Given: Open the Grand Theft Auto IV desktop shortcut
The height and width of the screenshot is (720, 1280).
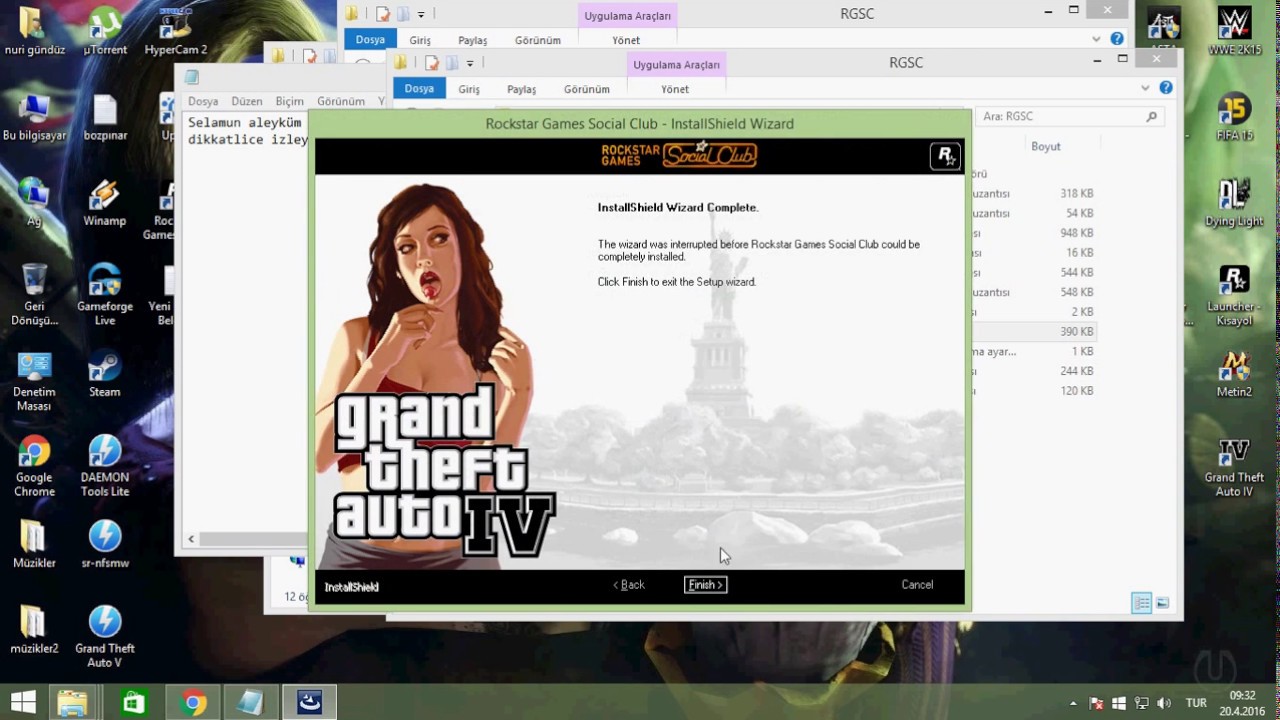Looking at the screenshot, I should tap(1234, 466).
